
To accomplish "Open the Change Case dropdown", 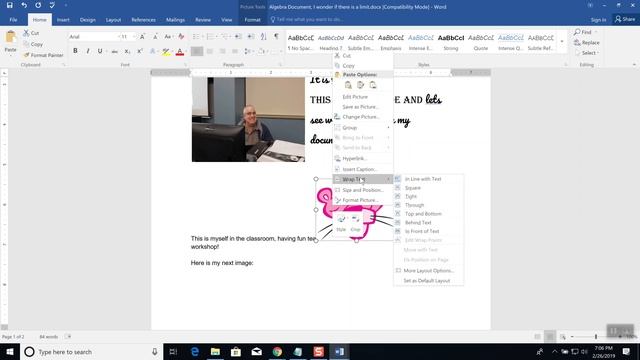I will pyautogui.click(x=168, y=37).
